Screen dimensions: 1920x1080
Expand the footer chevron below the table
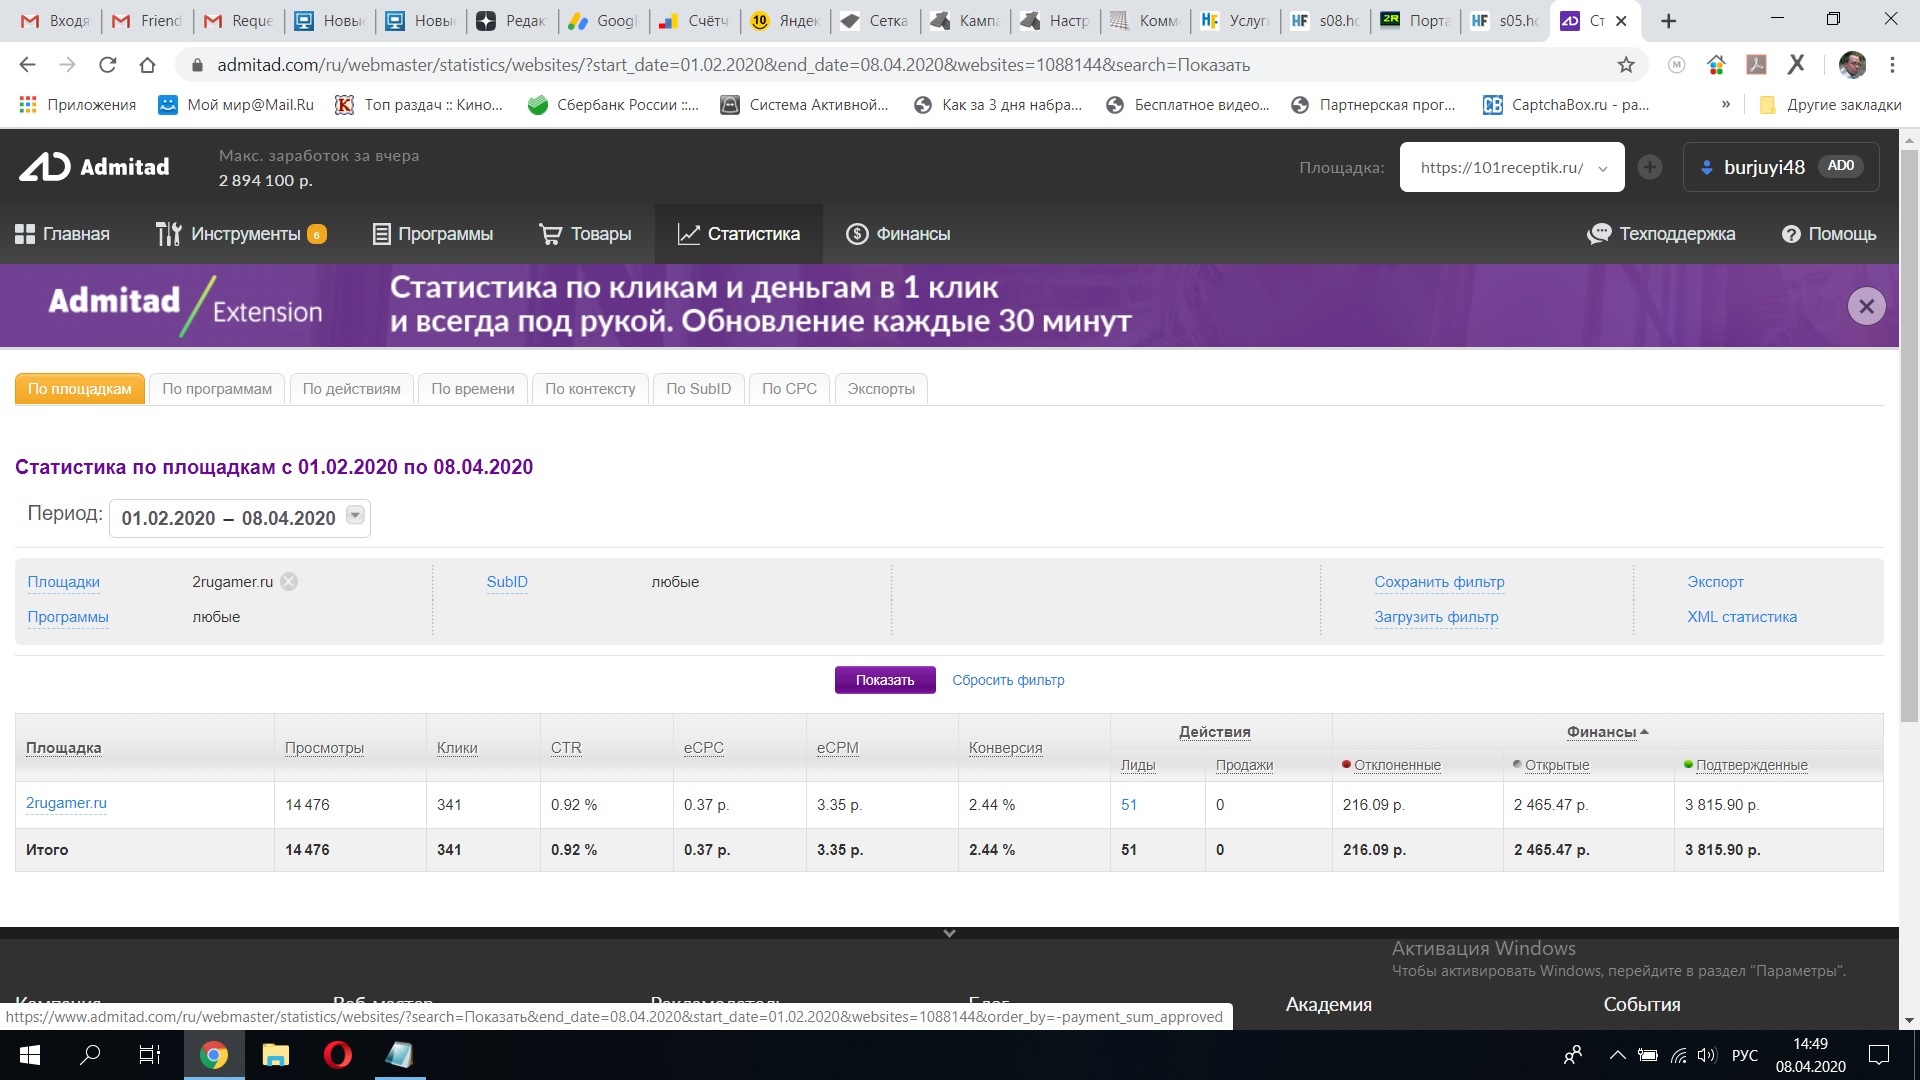click(949, 933)
